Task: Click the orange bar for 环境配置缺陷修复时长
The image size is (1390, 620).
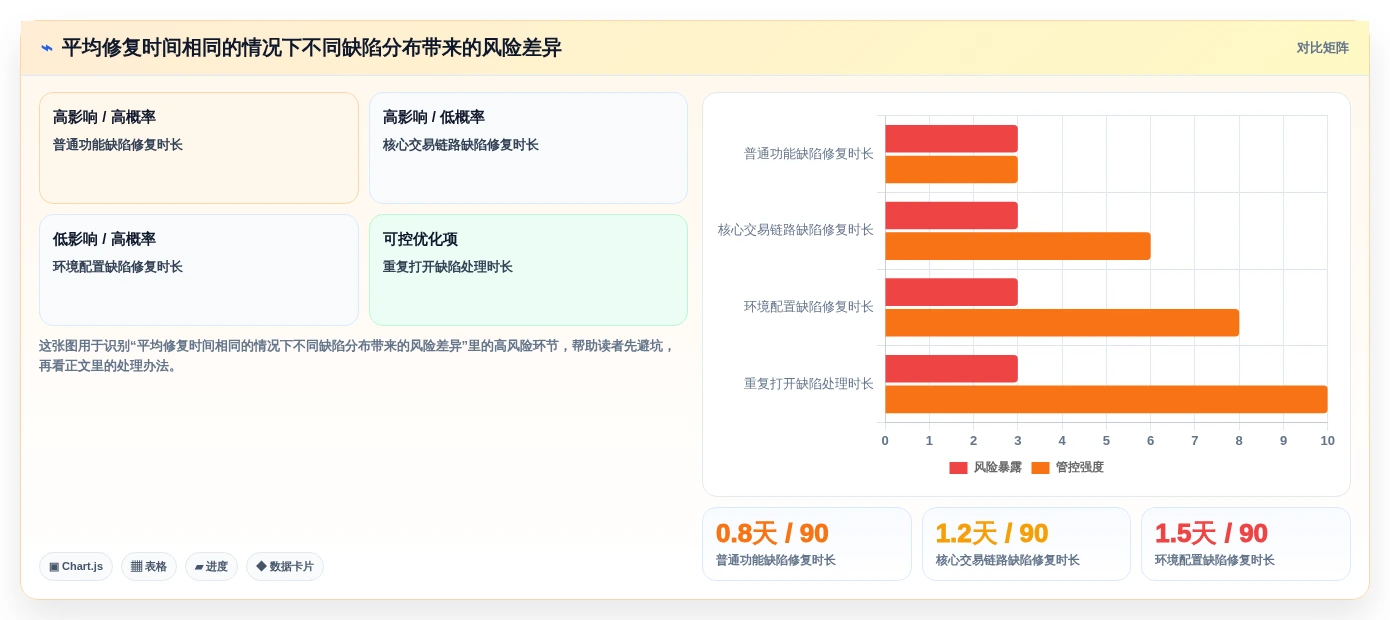Action: click(x=1062, y=323)
